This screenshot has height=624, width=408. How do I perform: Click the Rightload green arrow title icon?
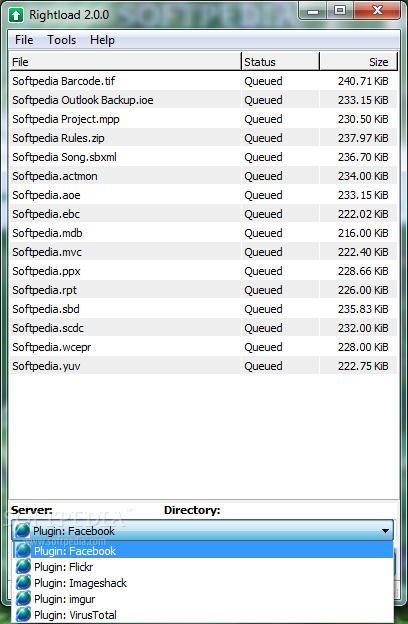click(x=16, y=15)
